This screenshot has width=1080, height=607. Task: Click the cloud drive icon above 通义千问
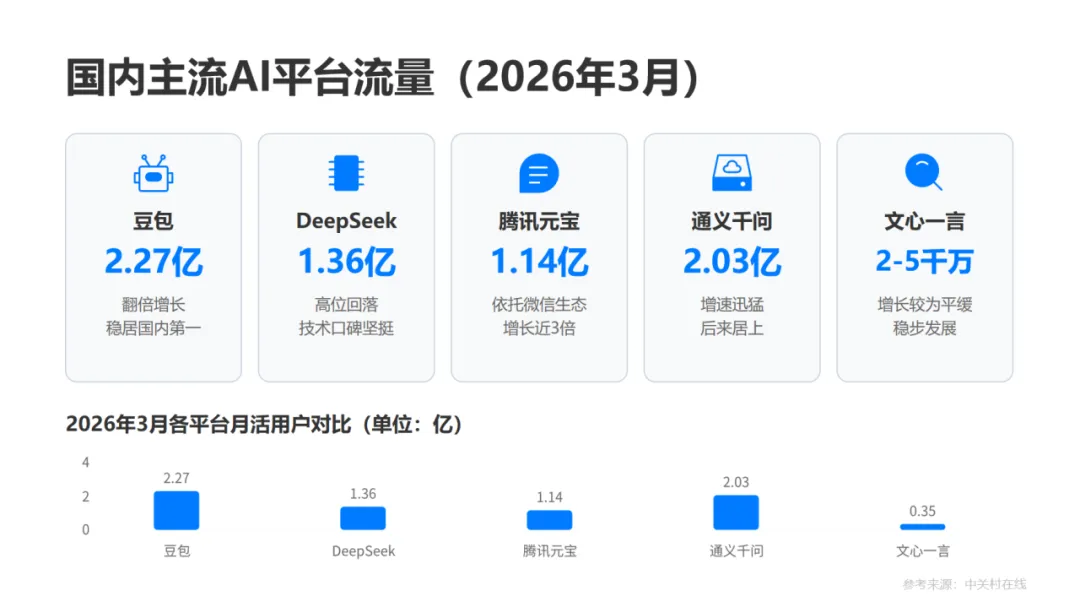coord(731,173)
